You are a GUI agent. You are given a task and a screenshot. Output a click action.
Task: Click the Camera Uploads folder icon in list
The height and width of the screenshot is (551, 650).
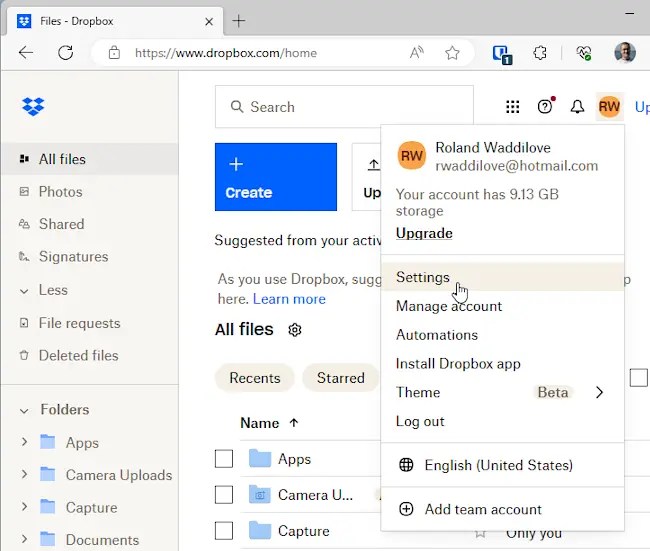[260, 495]
